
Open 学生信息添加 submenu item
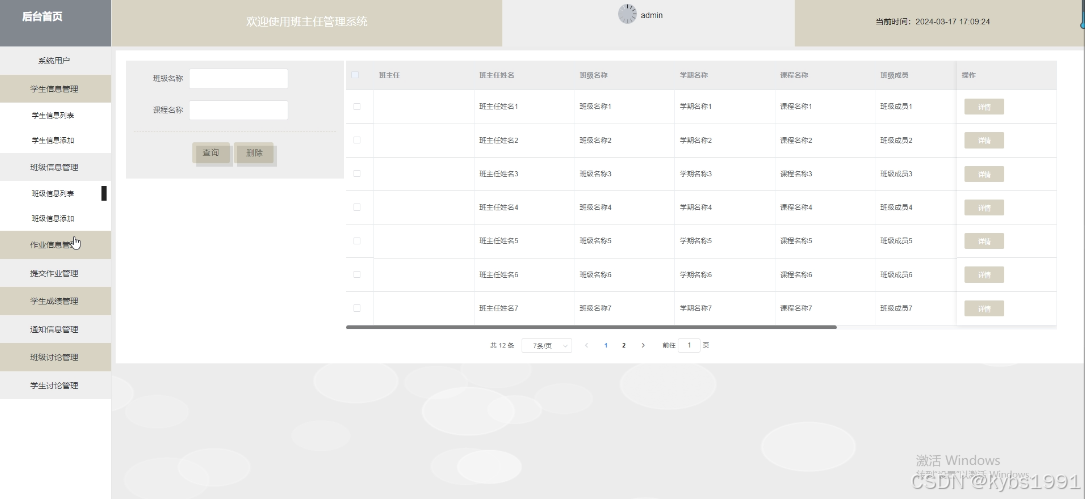tap(53, 140)
